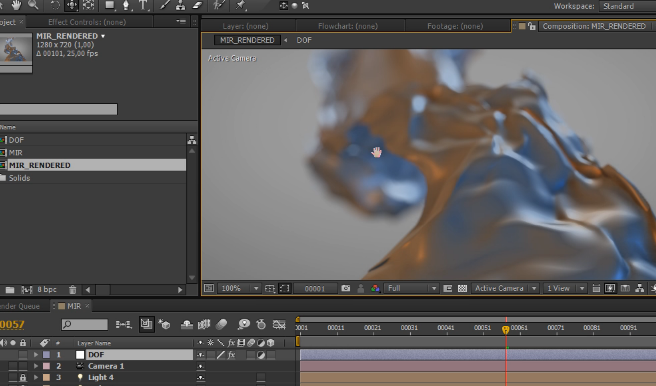The height and width of the screenshot is (386, 656).
Task: Select the Rectangle shape tool
Action: (110, 5)
